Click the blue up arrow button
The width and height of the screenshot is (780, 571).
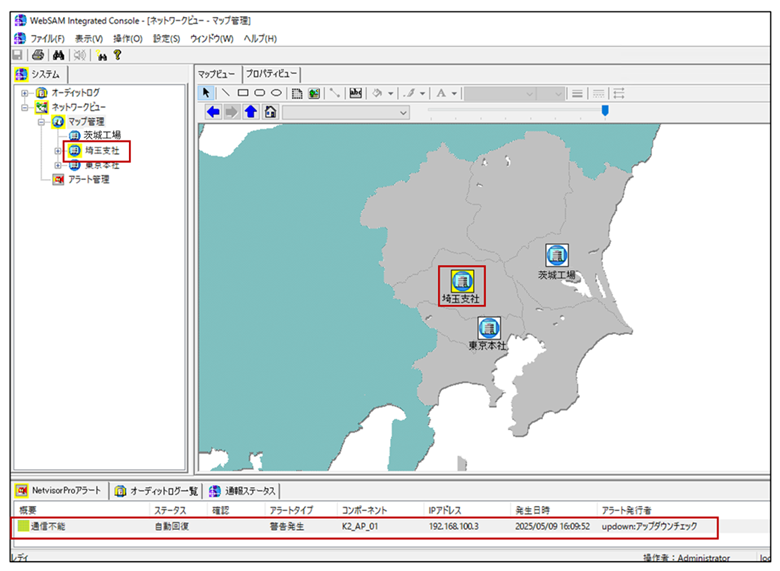[250, 112]
